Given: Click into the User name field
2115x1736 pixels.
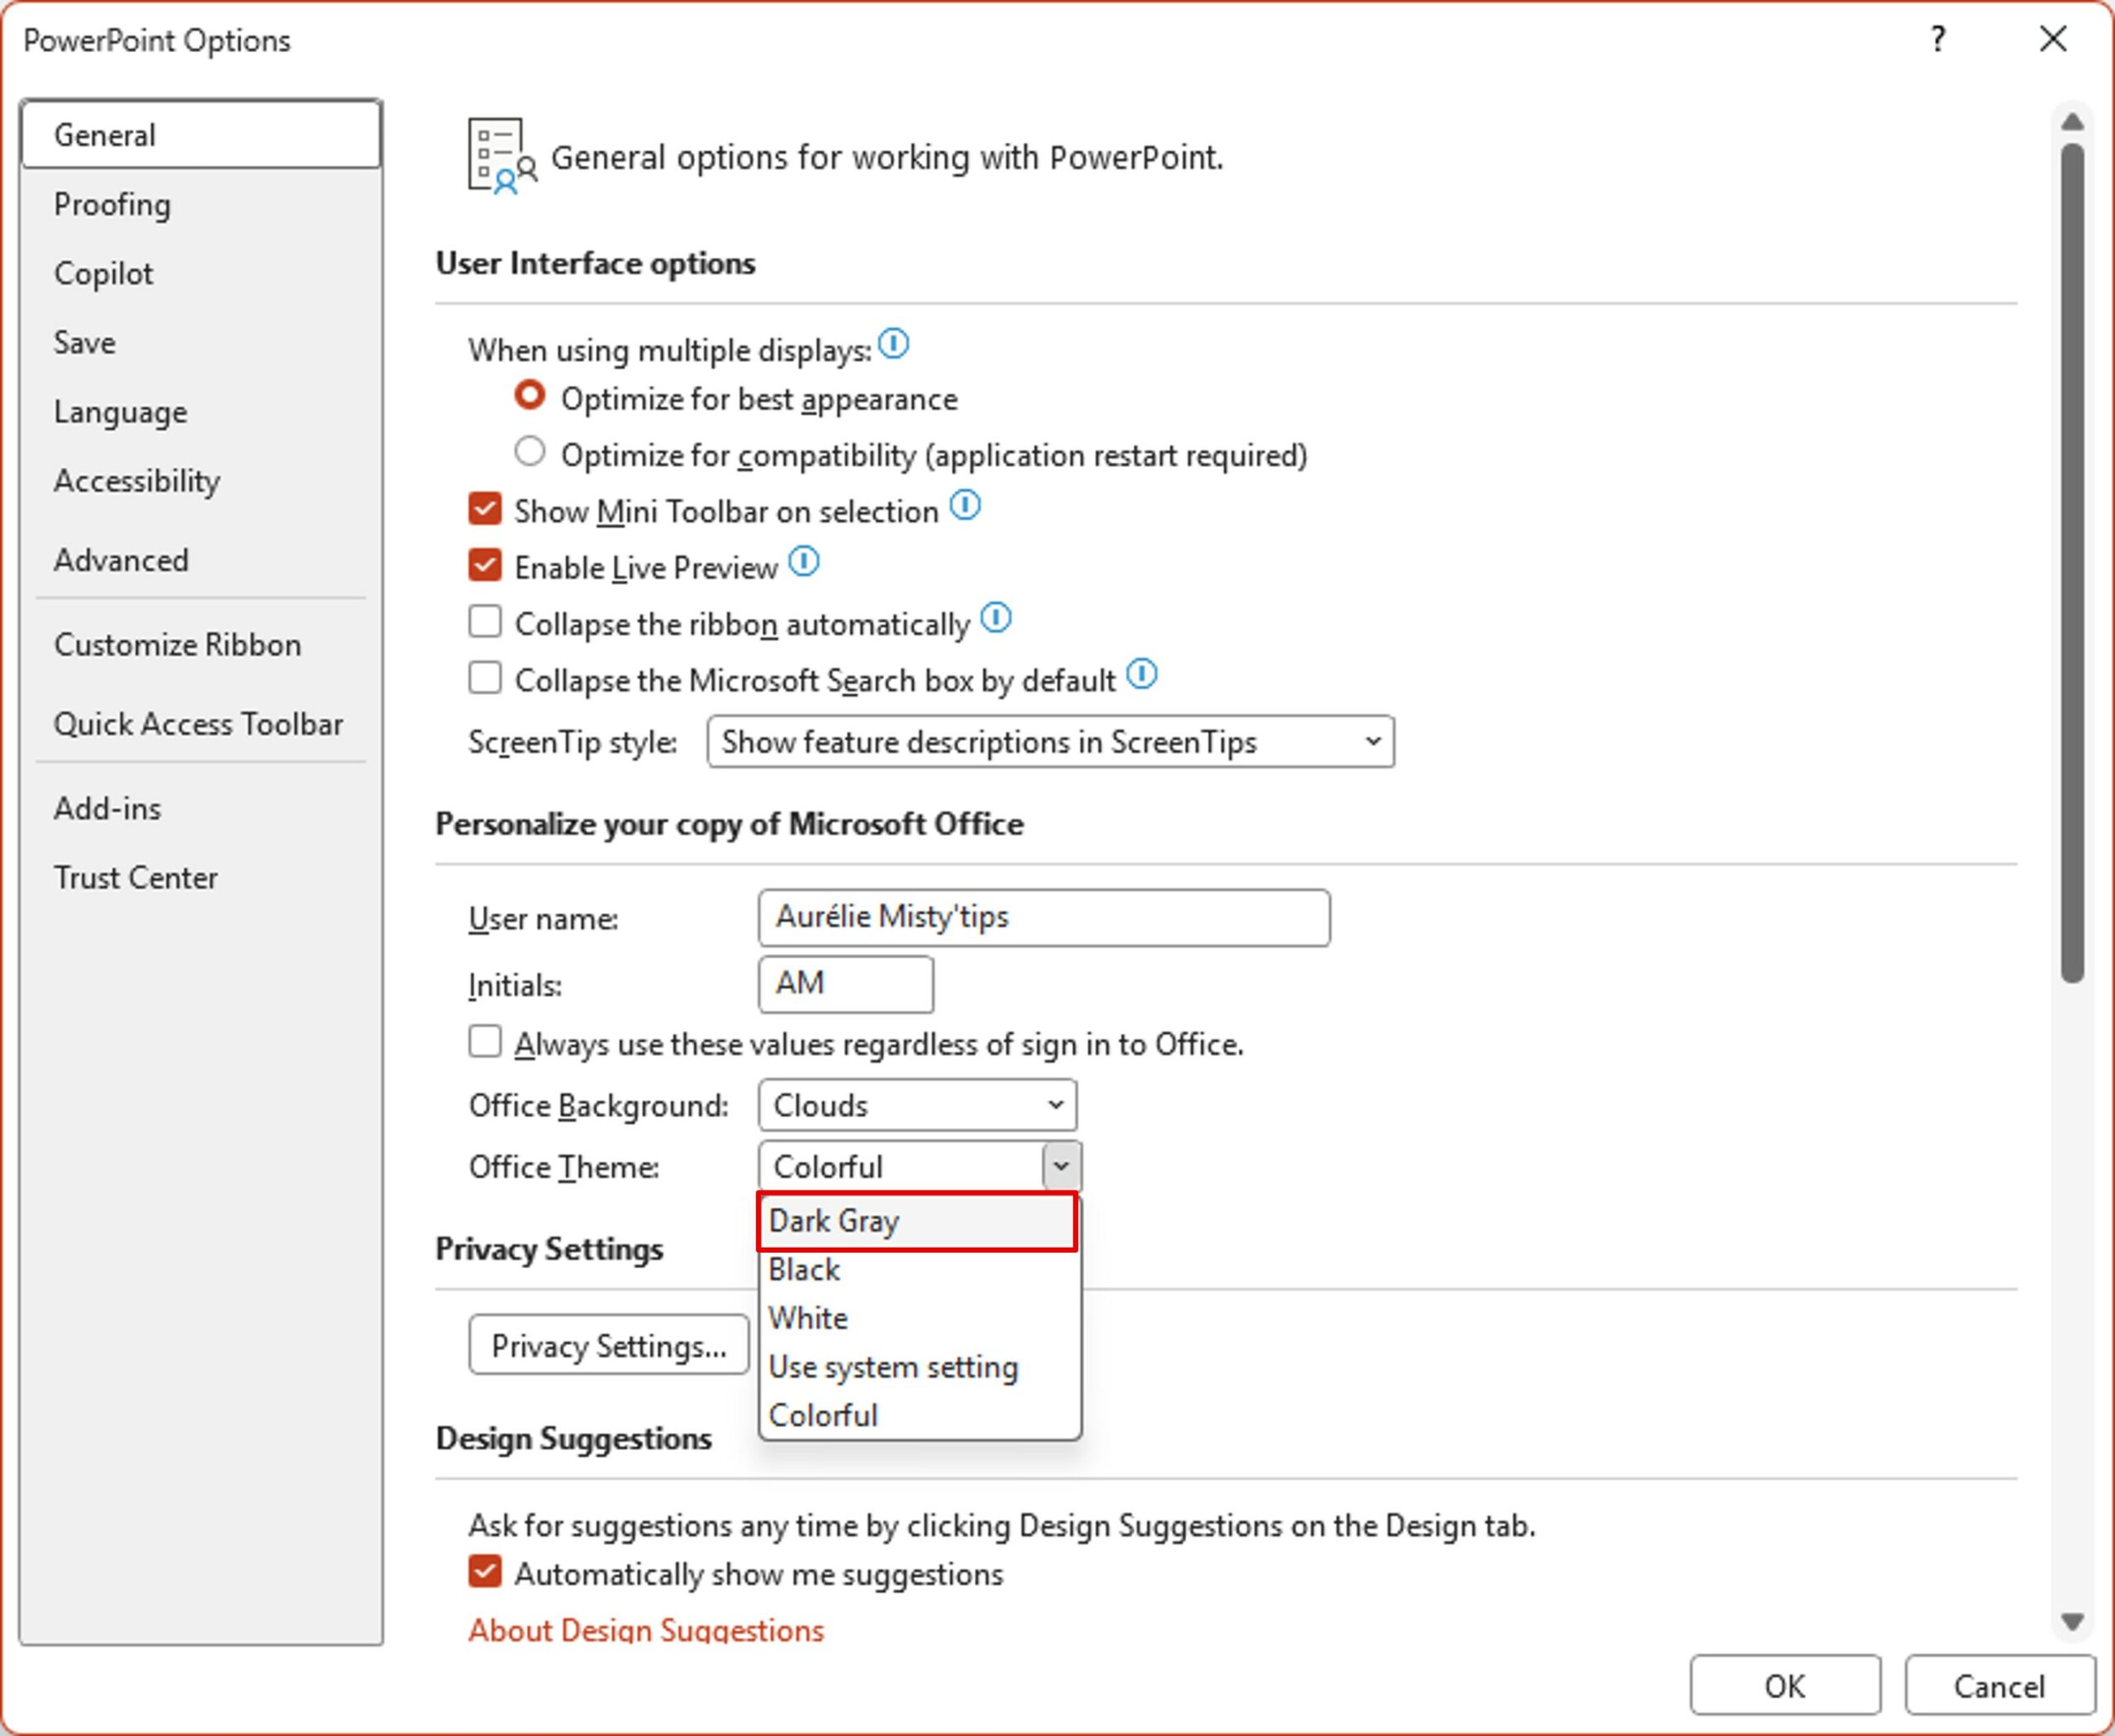Looking at the screenshot, I should click(x=1043, y=917).
